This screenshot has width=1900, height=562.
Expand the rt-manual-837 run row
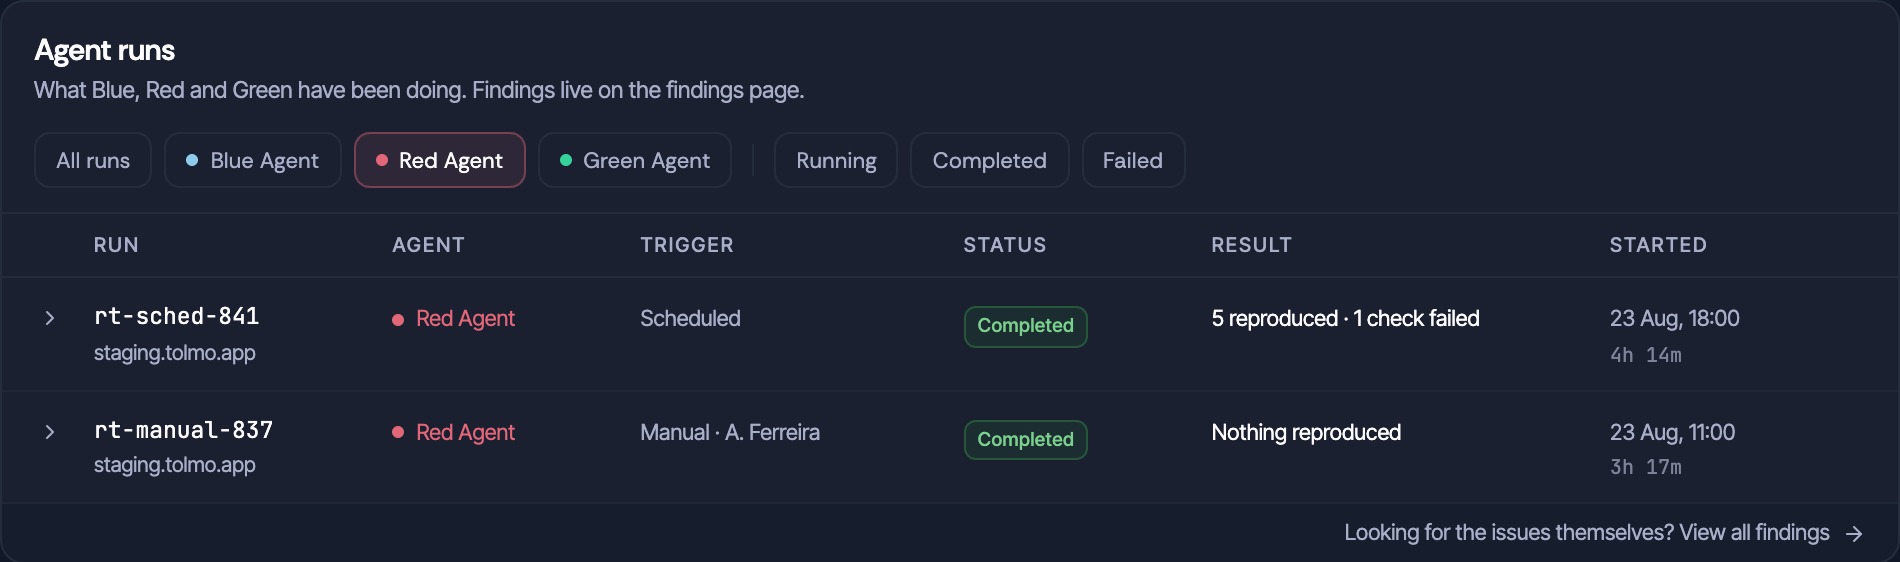[50, 432]
